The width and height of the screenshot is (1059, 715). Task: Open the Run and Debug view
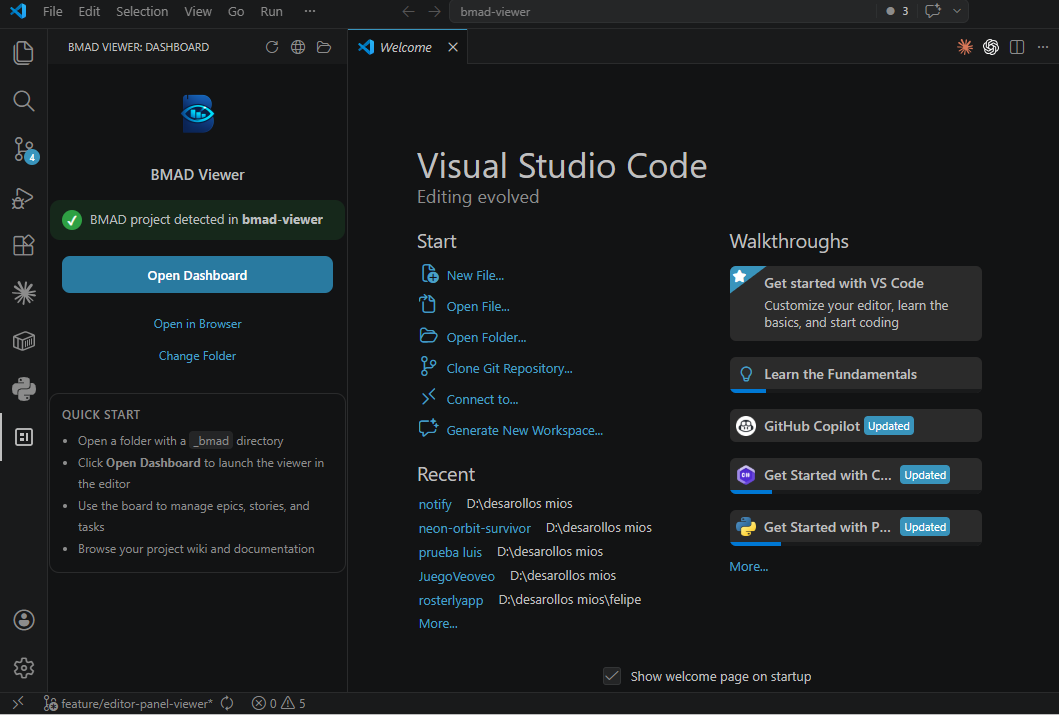[23, 198]
